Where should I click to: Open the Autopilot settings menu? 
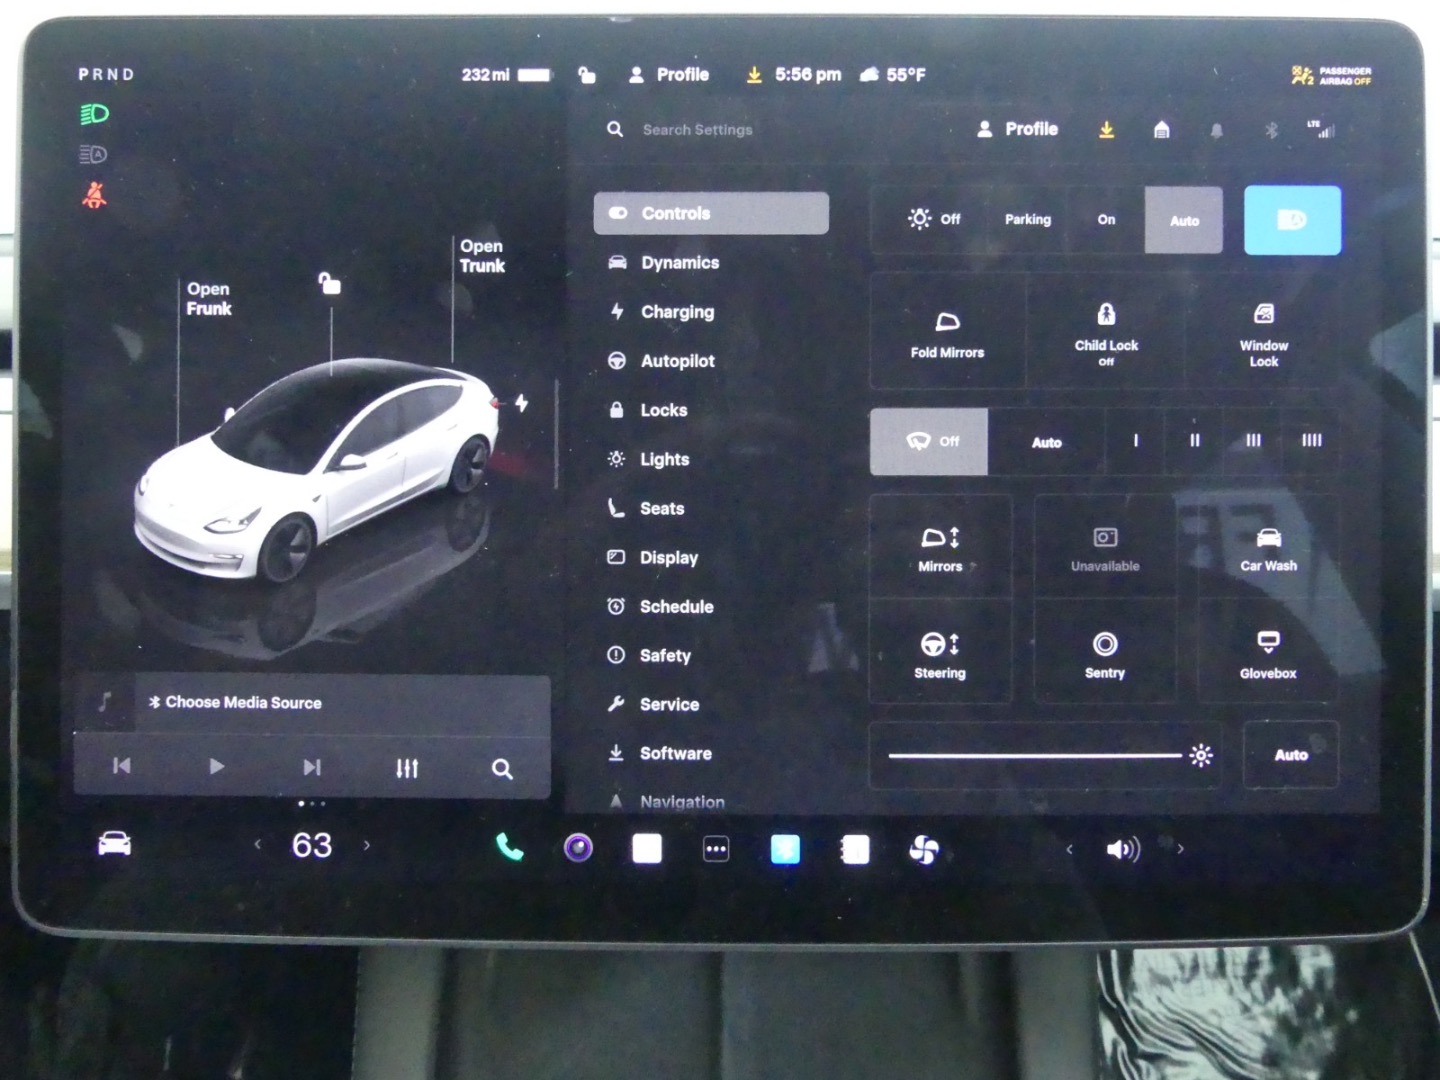coord(677,361)
